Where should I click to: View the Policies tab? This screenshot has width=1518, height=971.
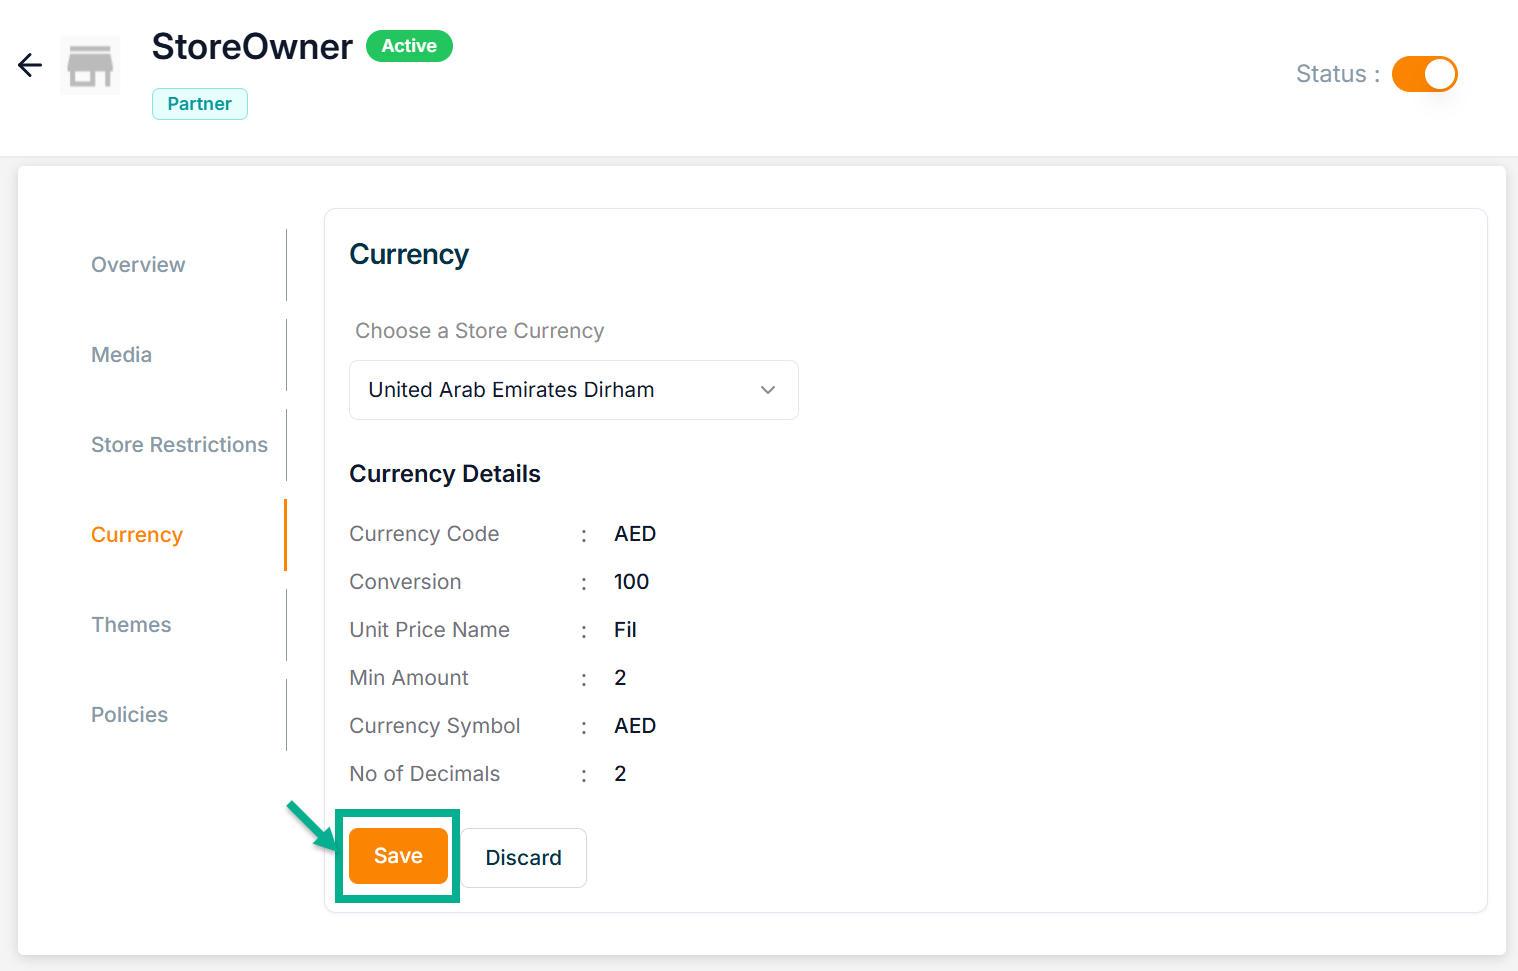(129, 715)
